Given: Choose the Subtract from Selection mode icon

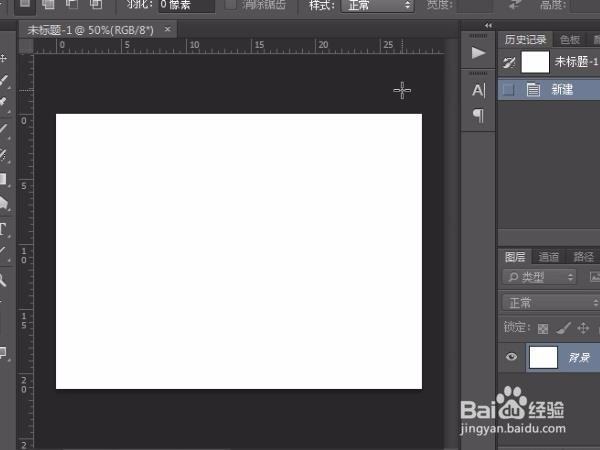Looking at the screenshot, I should [x=72, y=5].
